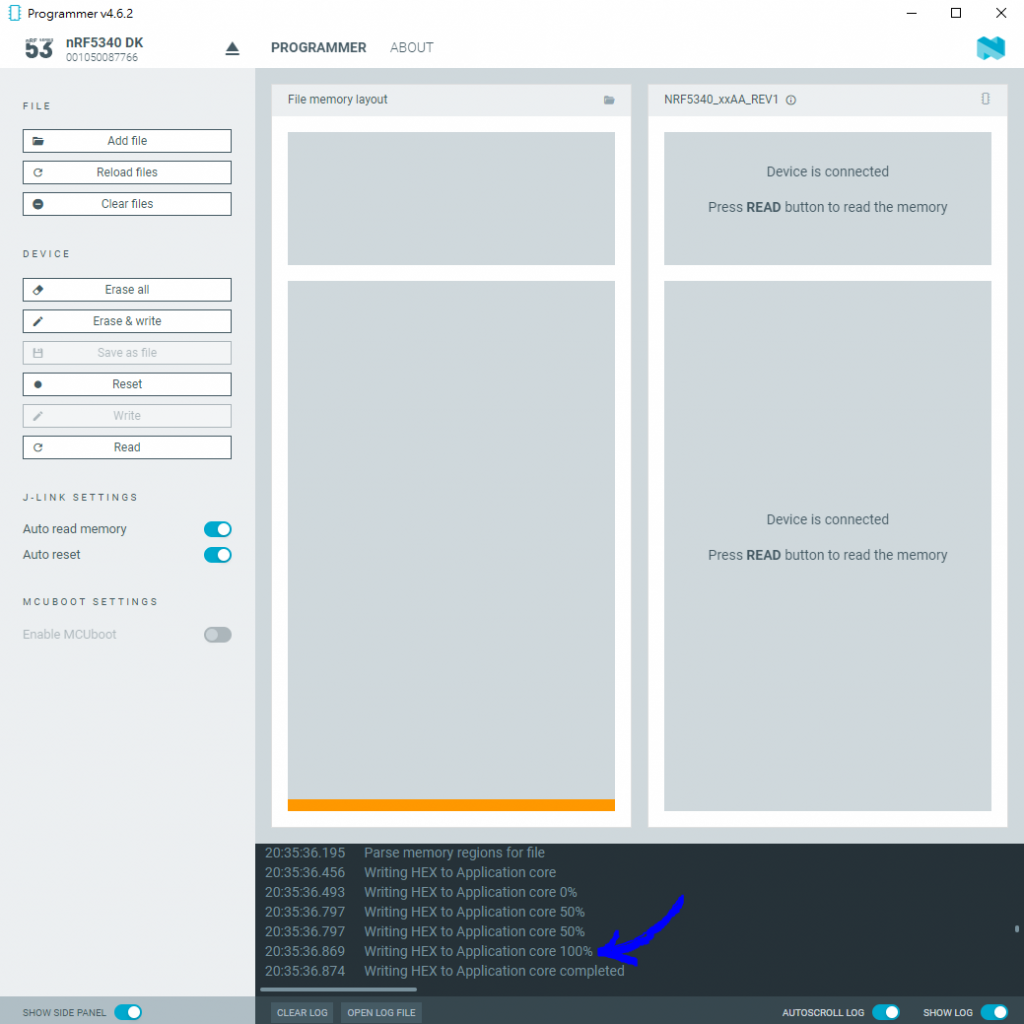Click the nRF53 series device icon
This screenshot has height=1024, width=1024.
coord(39,48)
